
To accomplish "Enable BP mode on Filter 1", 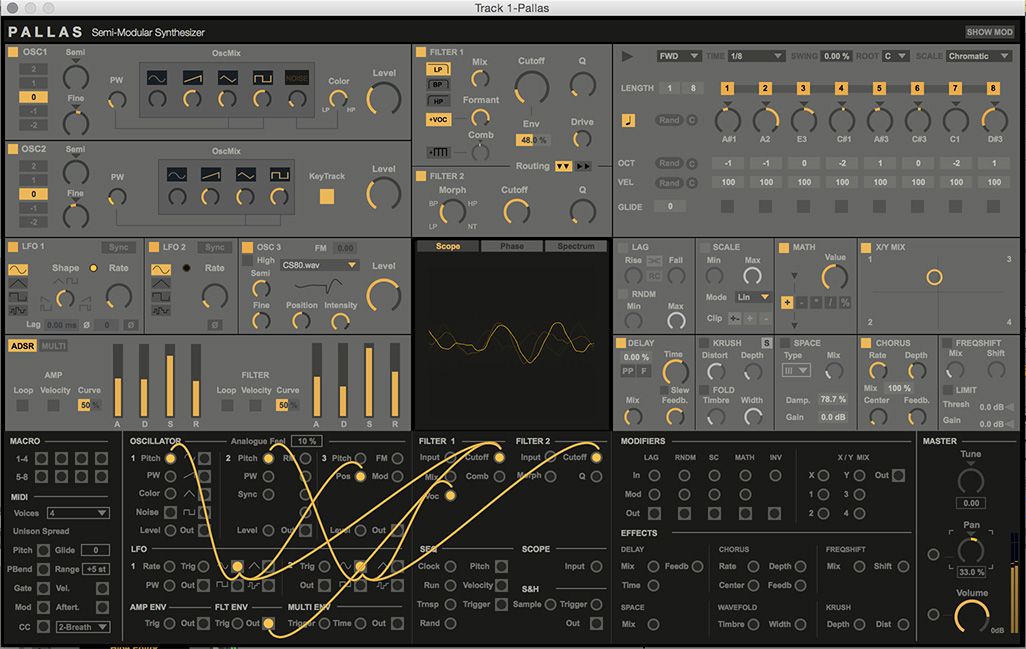I will click(437, 85).
